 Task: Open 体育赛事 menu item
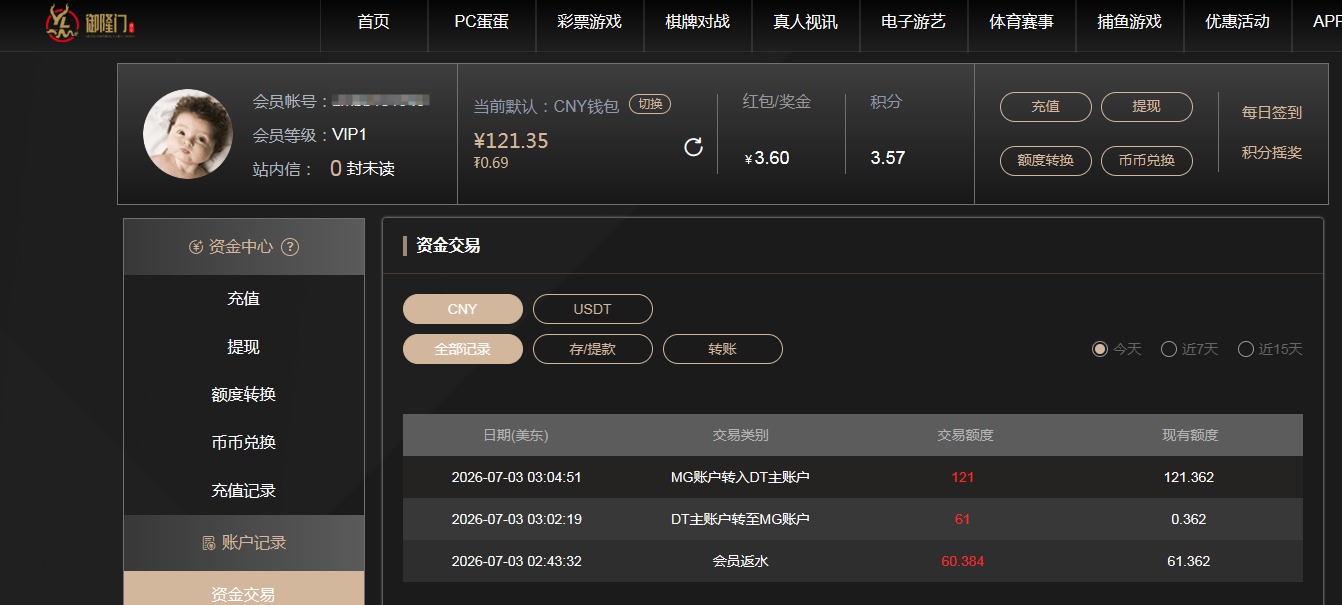[x=1022, y=22]
